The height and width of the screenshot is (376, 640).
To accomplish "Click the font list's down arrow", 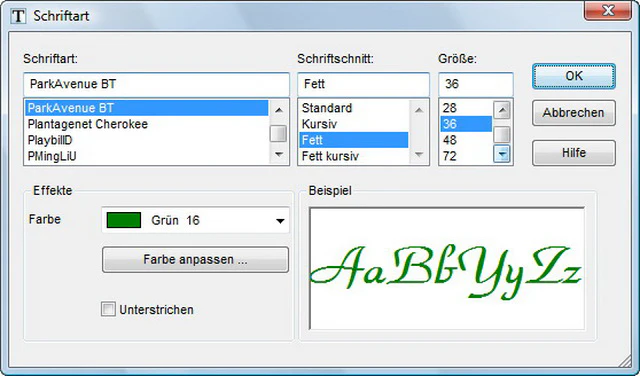I will tap(279, 154).
